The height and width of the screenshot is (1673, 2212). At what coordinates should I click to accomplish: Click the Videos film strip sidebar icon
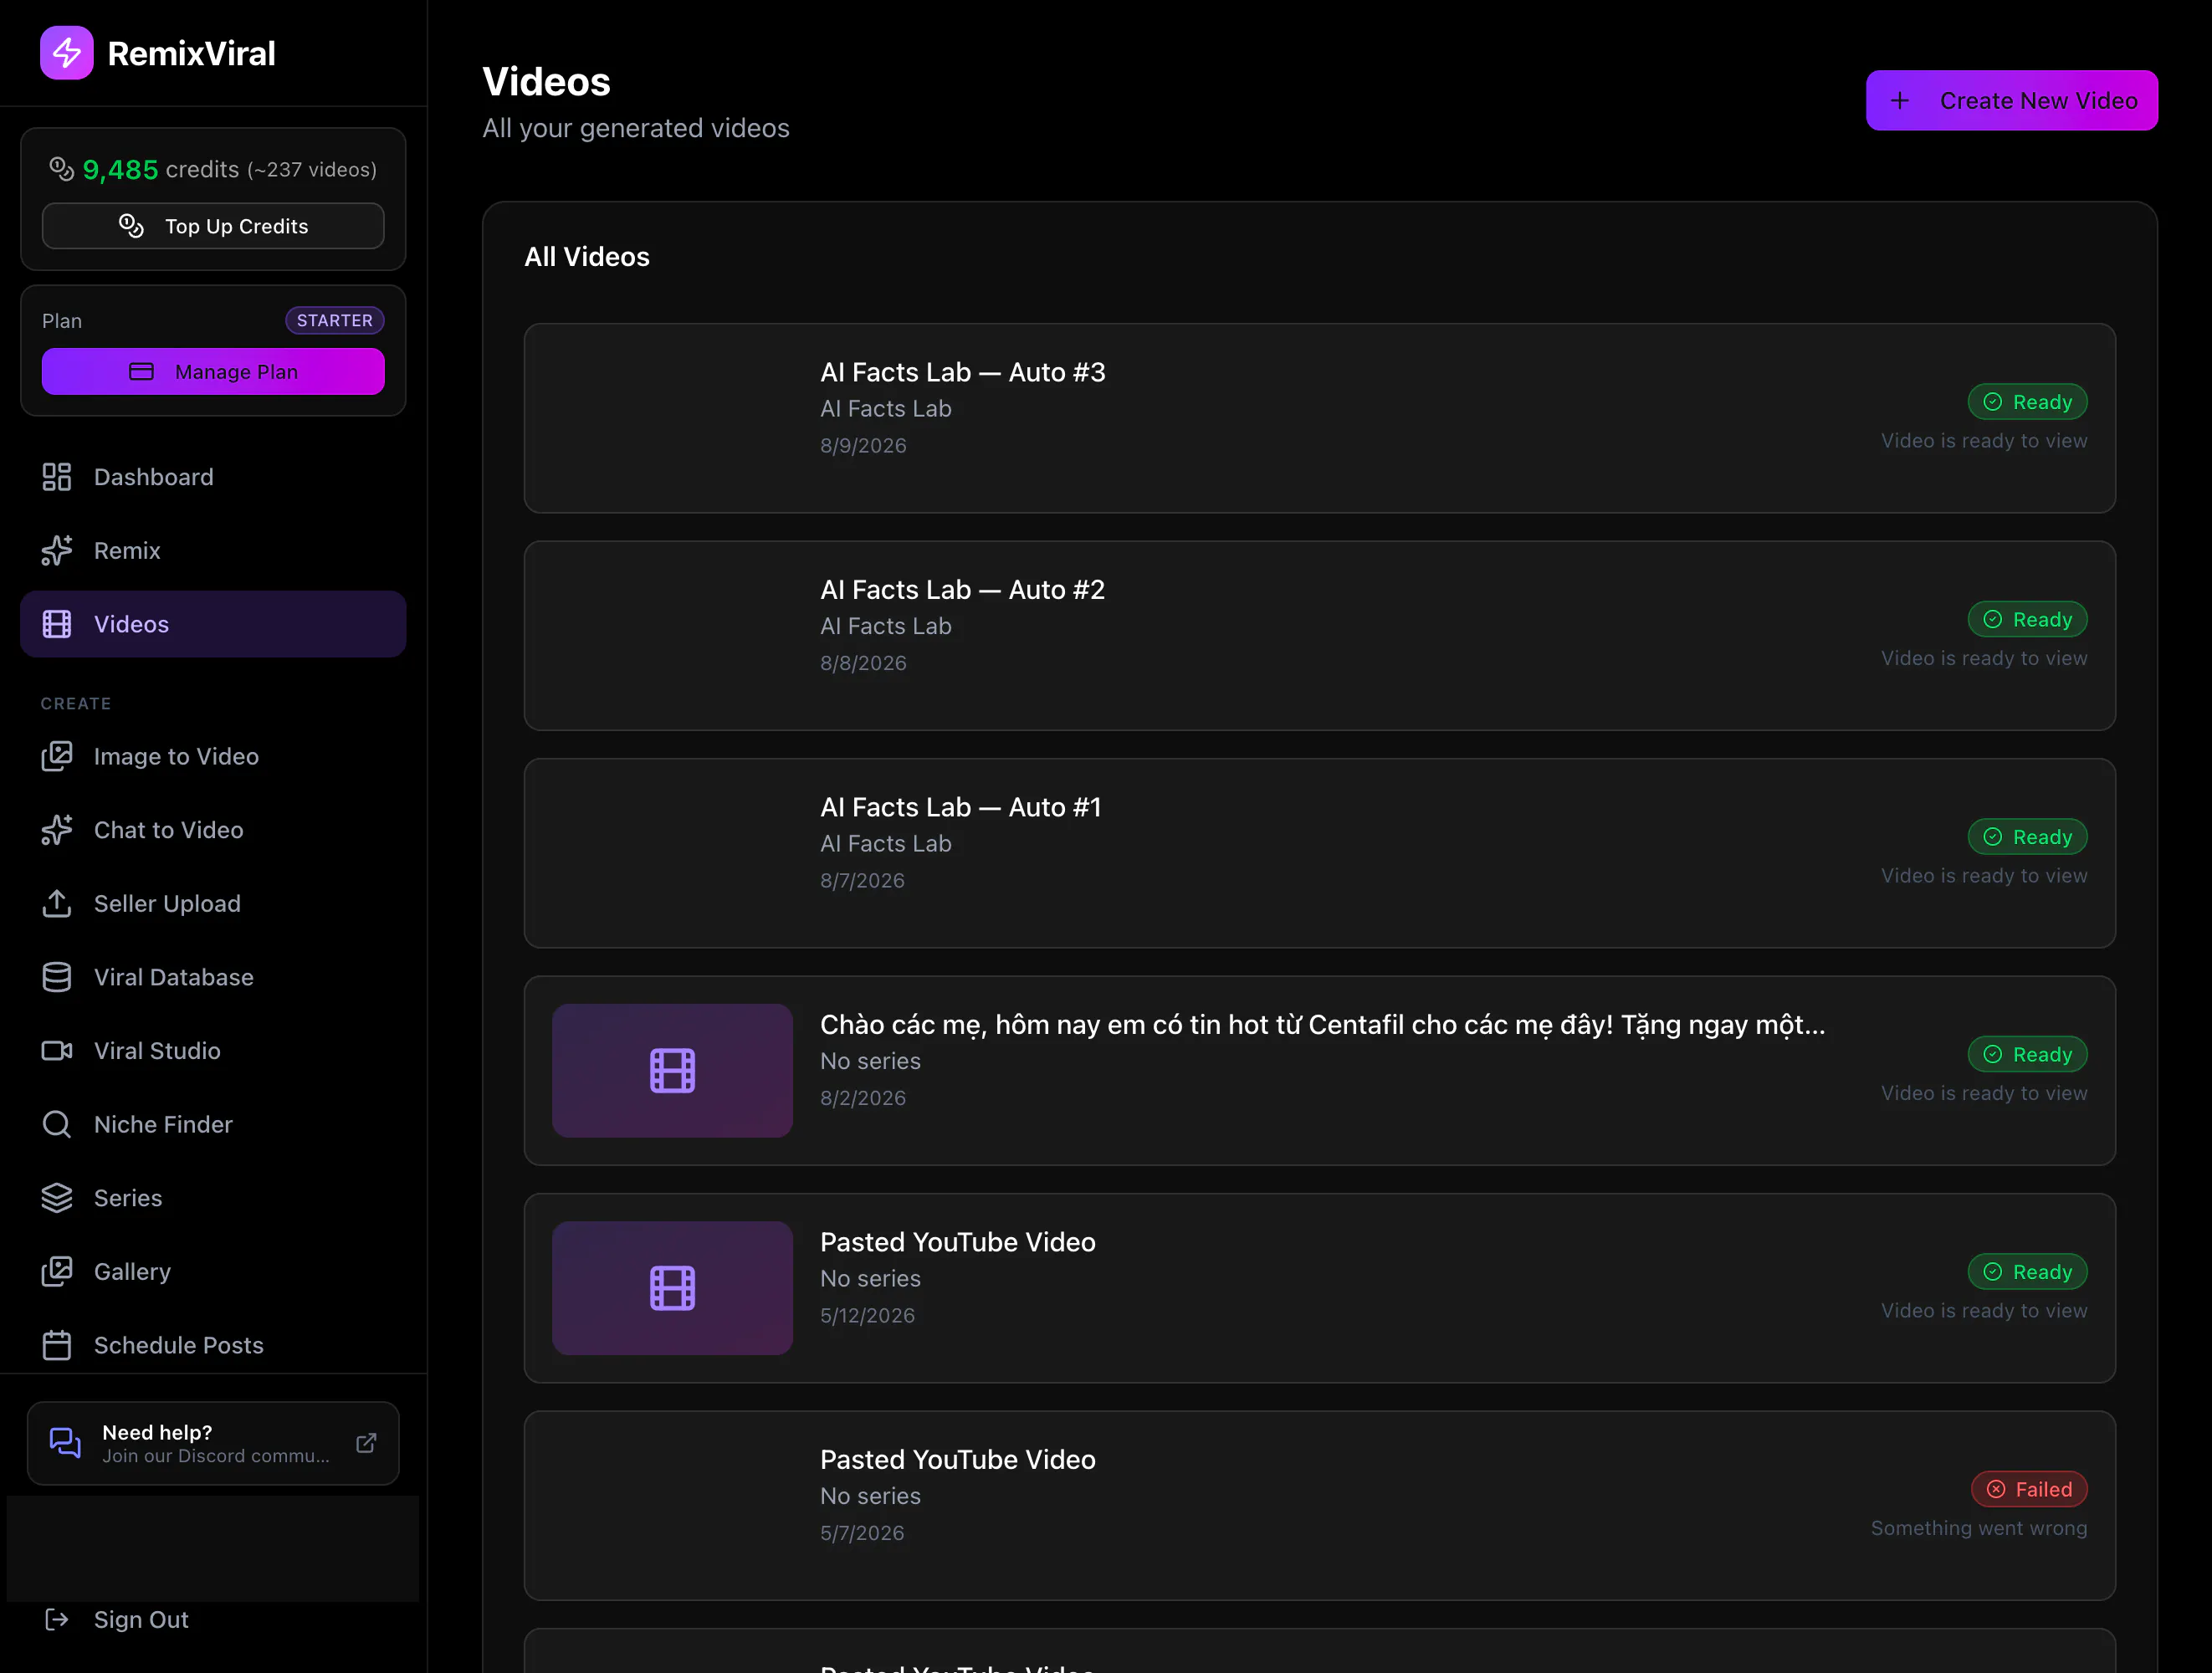click(x=57, y=624)
